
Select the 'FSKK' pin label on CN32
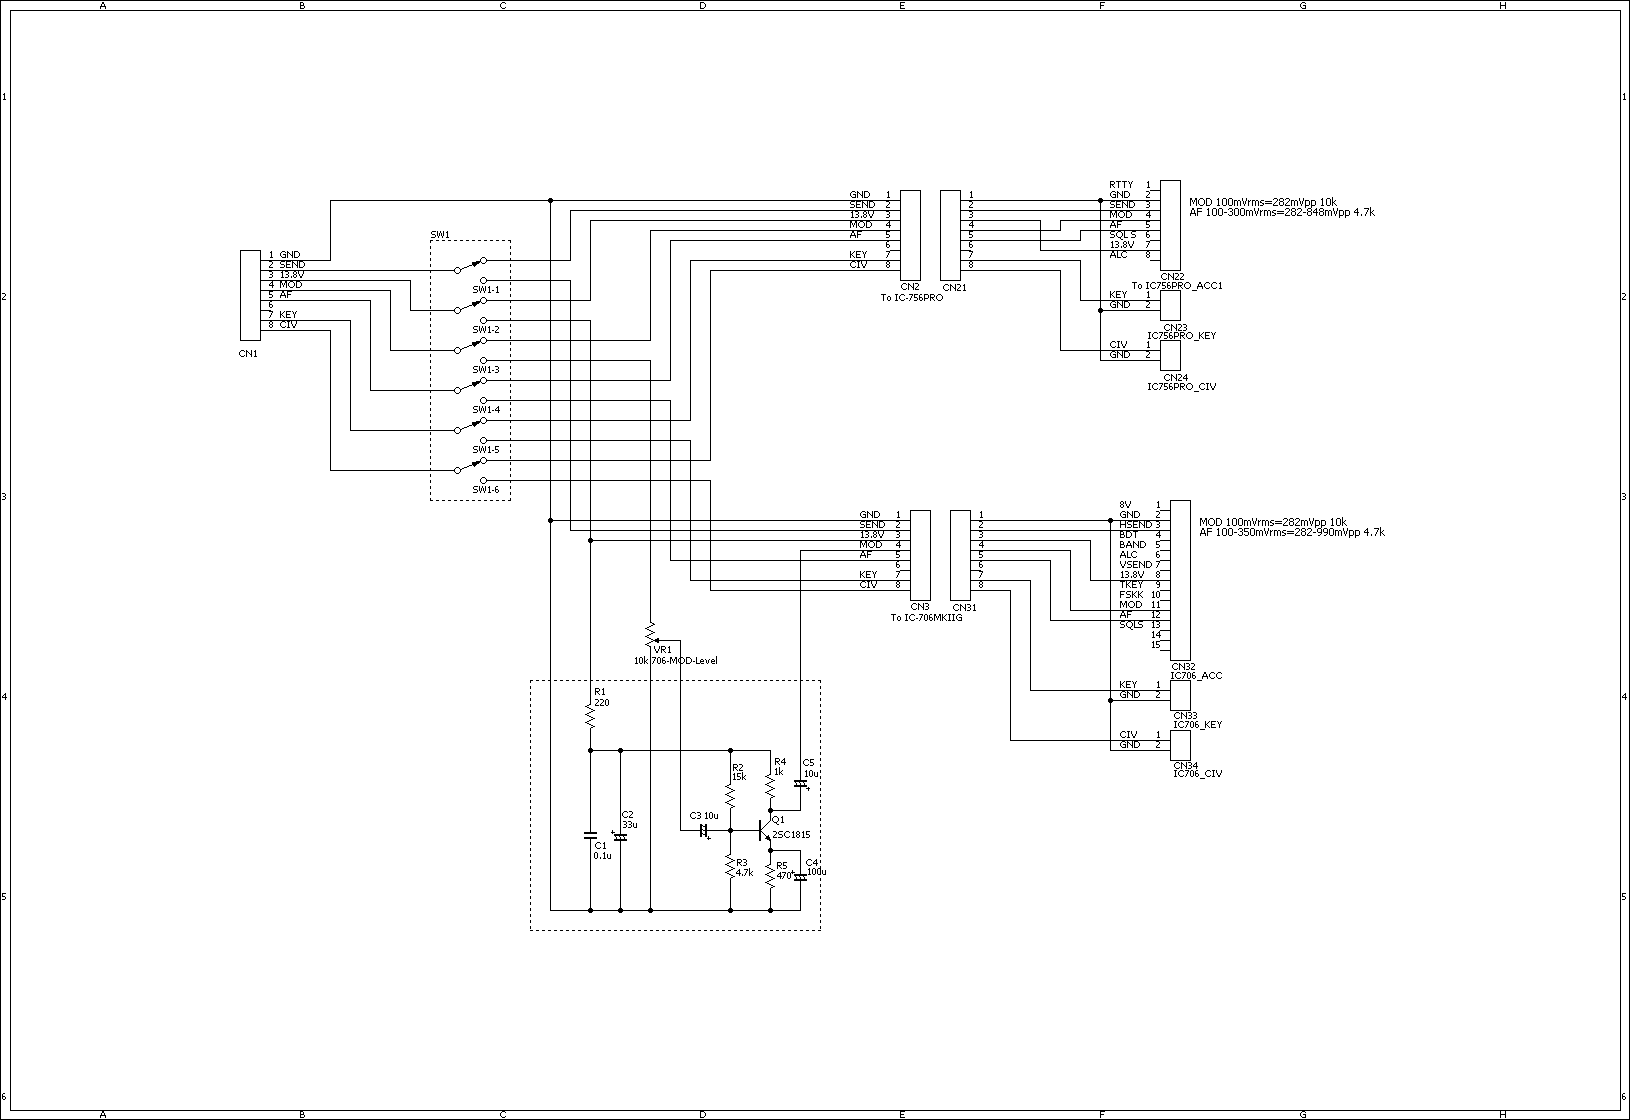1131,595
